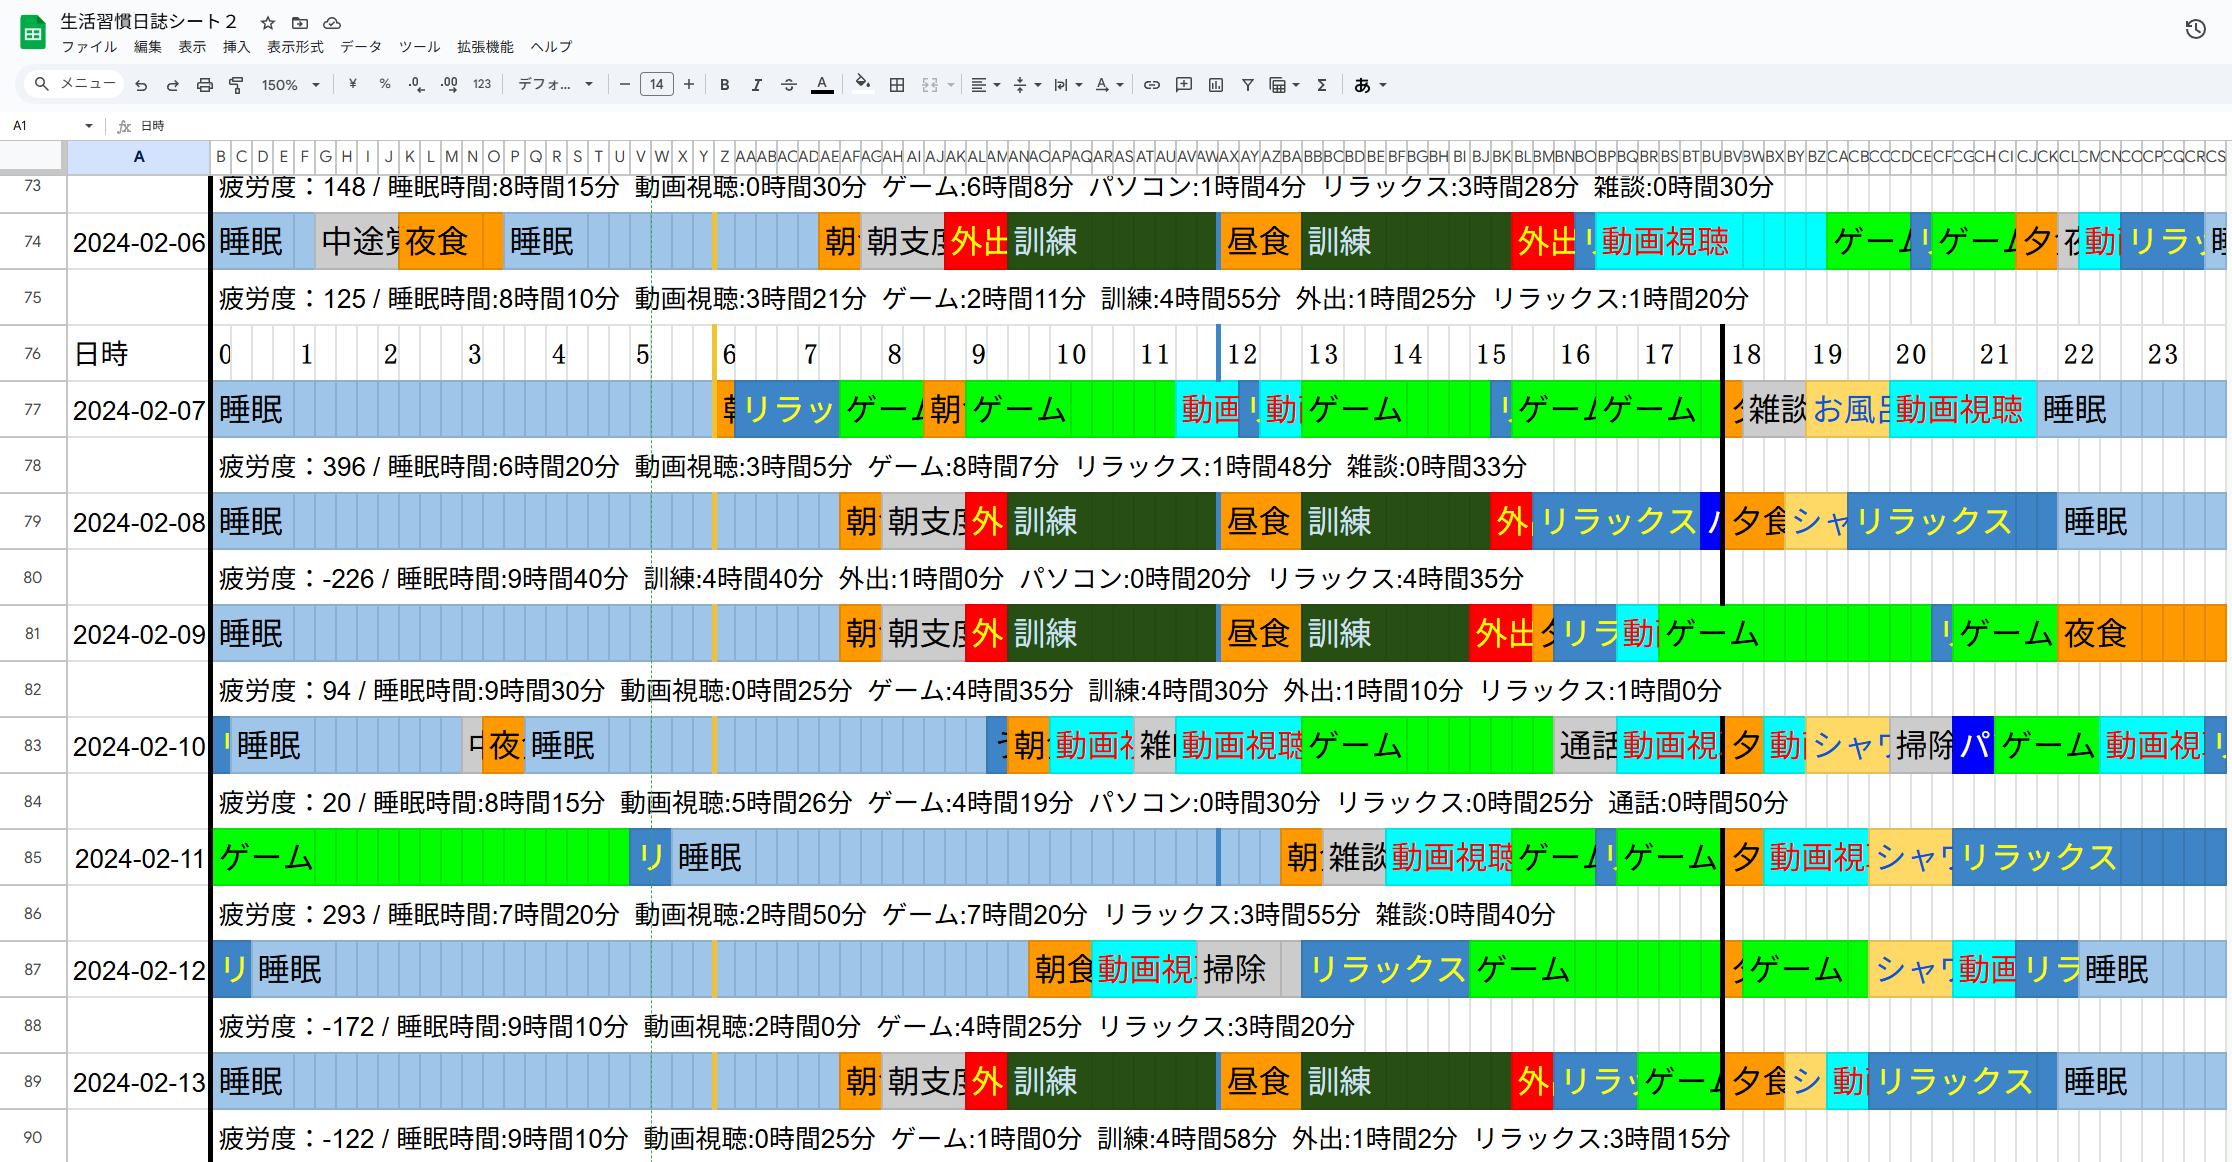The image size is (2232, 1162).
Task: Open horizontal align dropdown
Action: [x=986, y=85]
